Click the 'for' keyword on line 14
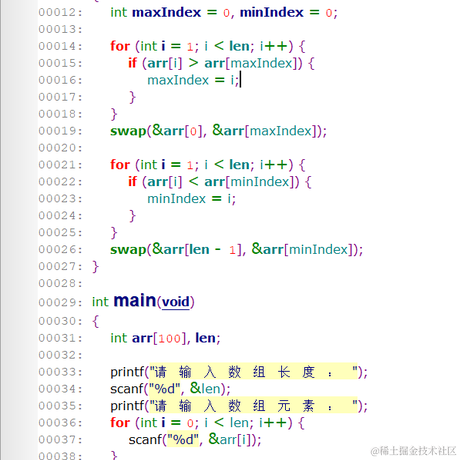The height and width of the screenshot is (460, 460). pyautogui.click(x=120, y=46)
